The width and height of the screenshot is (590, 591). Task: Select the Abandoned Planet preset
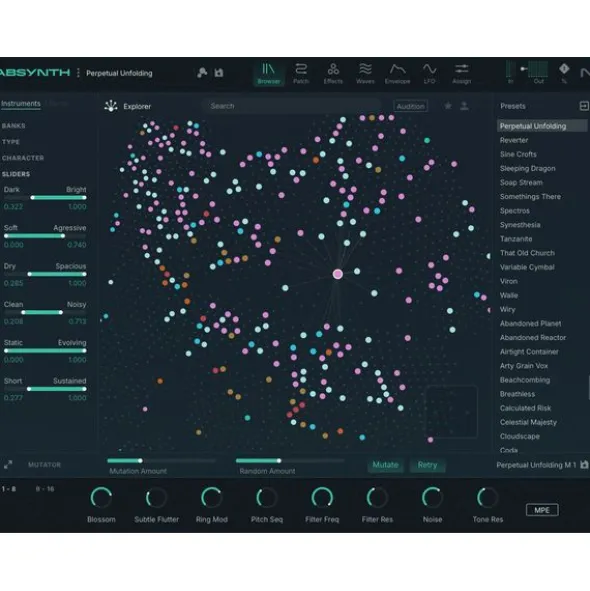click(x=530, y=323)
